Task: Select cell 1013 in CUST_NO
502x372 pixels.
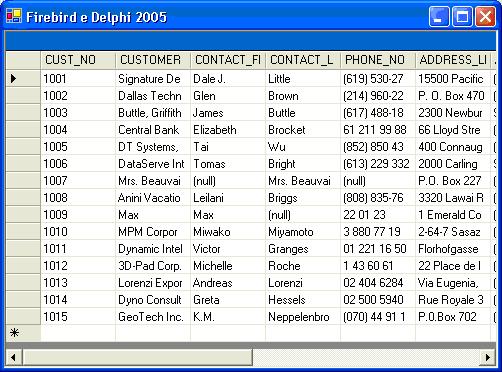Action: tap(78, 283)
